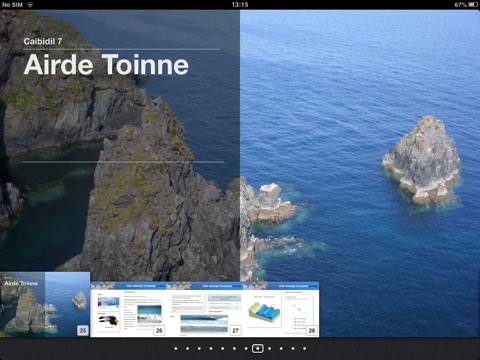This screenshot has width=480, height=360.
Task: Tap the 13:15 clock in the status bar
Action: click(240, 4)
